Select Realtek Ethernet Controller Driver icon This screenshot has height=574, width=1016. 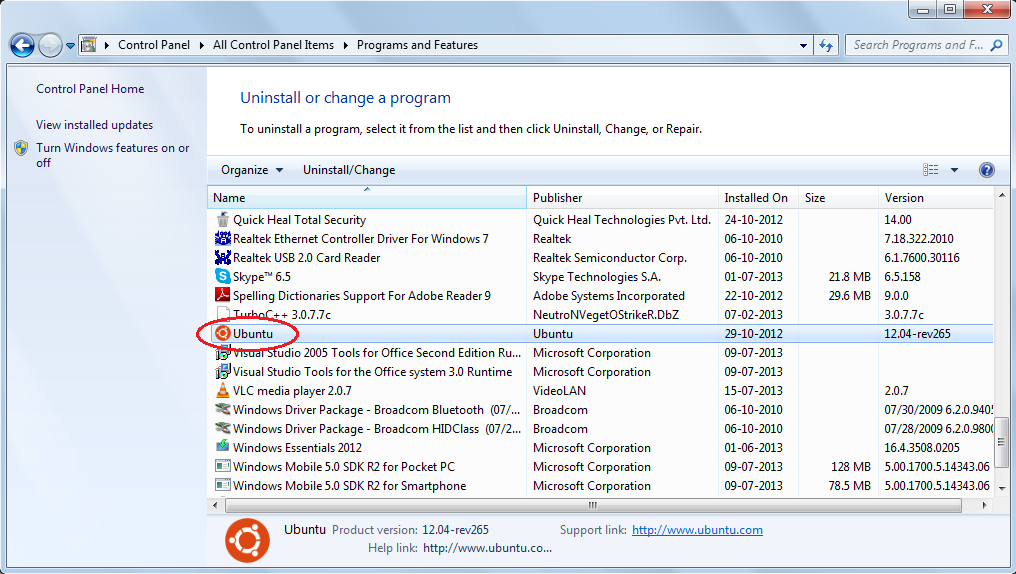coord(222,238)
